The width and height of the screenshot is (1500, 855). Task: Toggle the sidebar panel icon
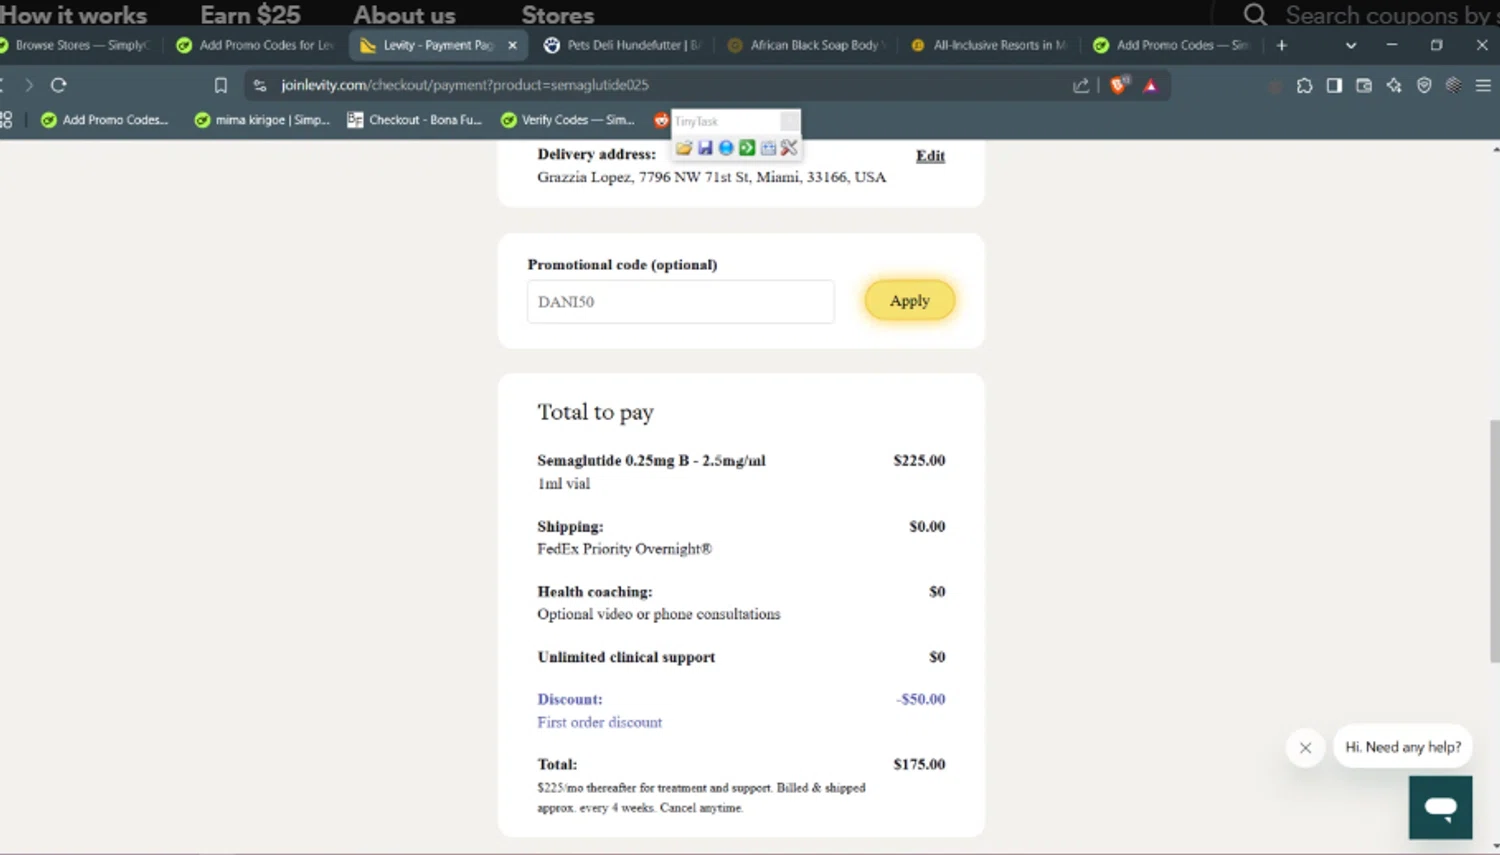click(x=1334, y=85)
